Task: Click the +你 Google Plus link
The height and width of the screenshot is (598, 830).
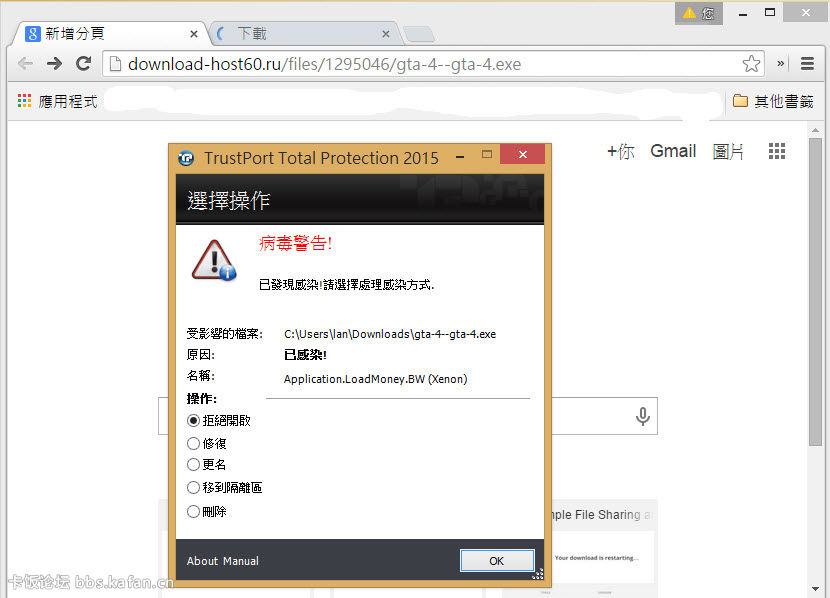Action: pos(620,152)
